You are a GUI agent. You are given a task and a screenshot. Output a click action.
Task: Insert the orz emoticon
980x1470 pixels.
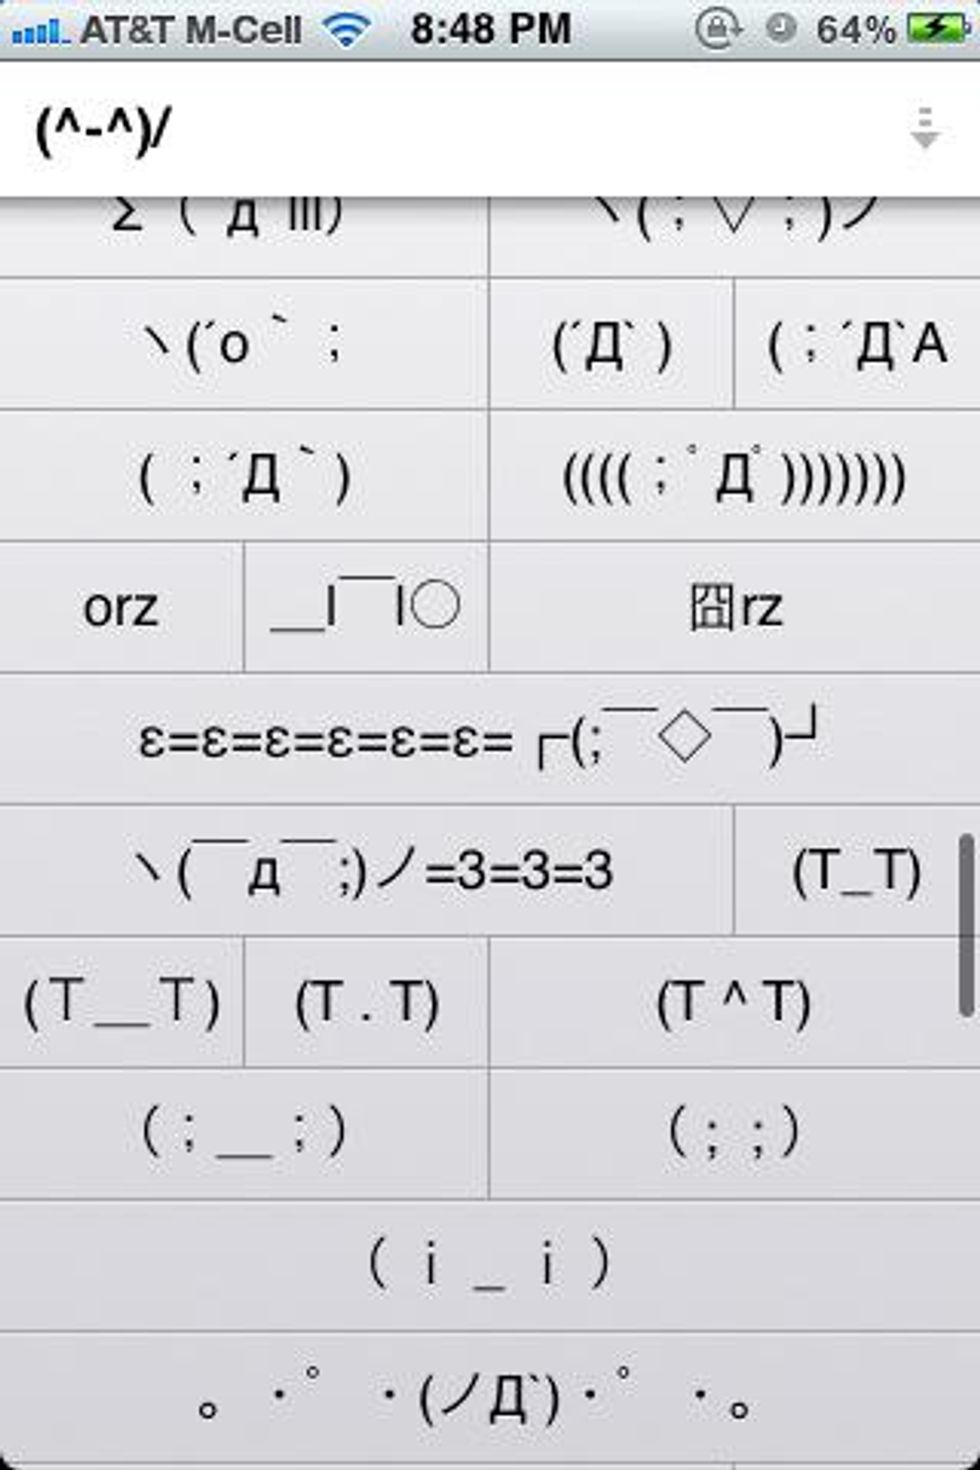(121, 607)
